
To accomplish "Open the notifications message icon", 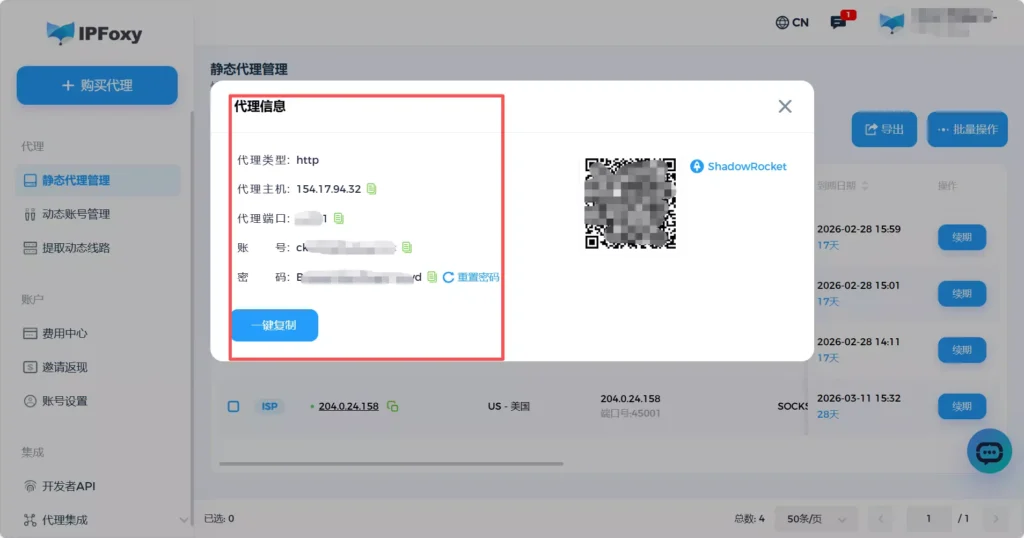I will (x=839, y=22).
